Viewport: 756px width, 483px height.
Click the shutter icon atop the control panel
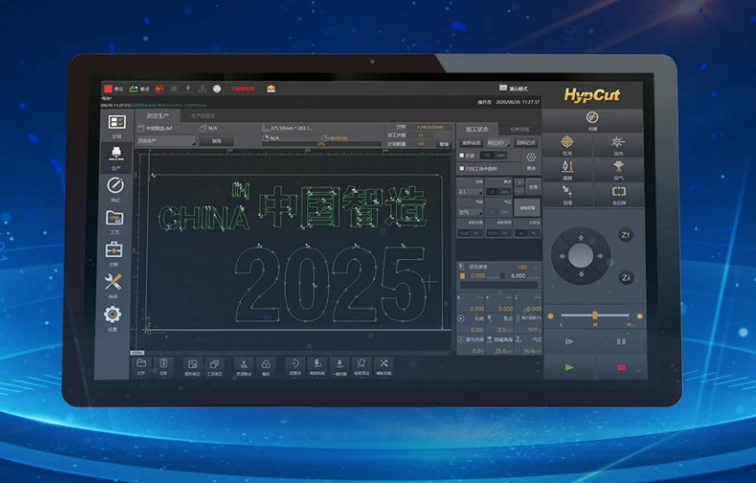592,117
